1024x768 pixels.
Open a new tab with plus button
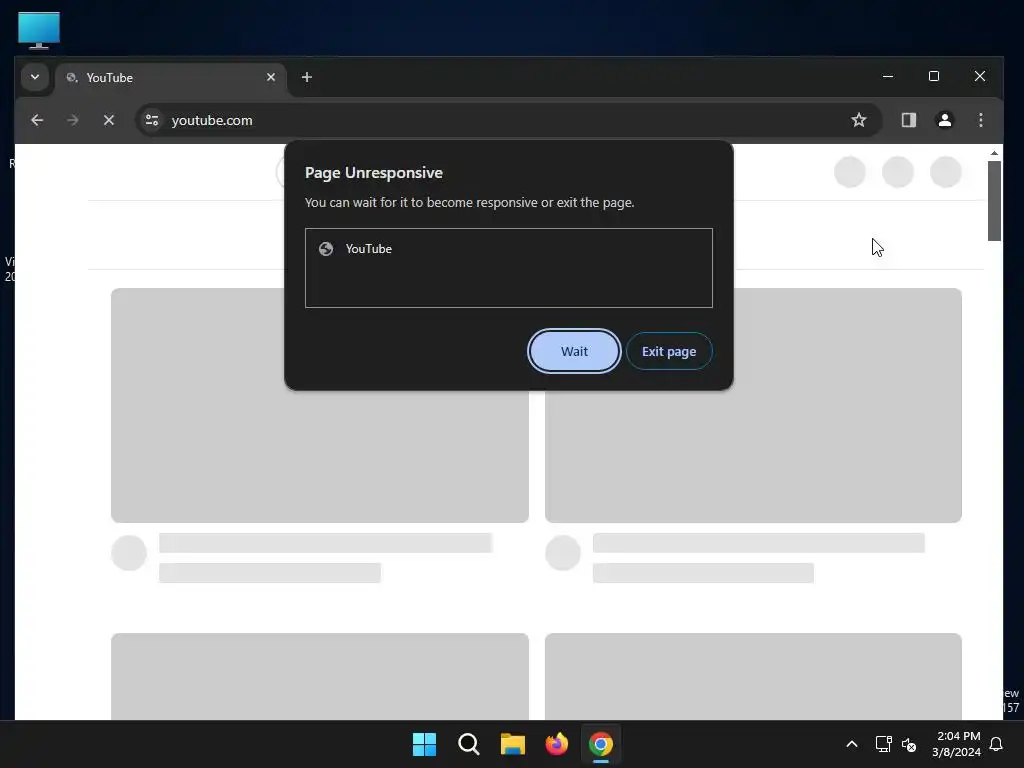pyautogui.click(x=307, y=77)
